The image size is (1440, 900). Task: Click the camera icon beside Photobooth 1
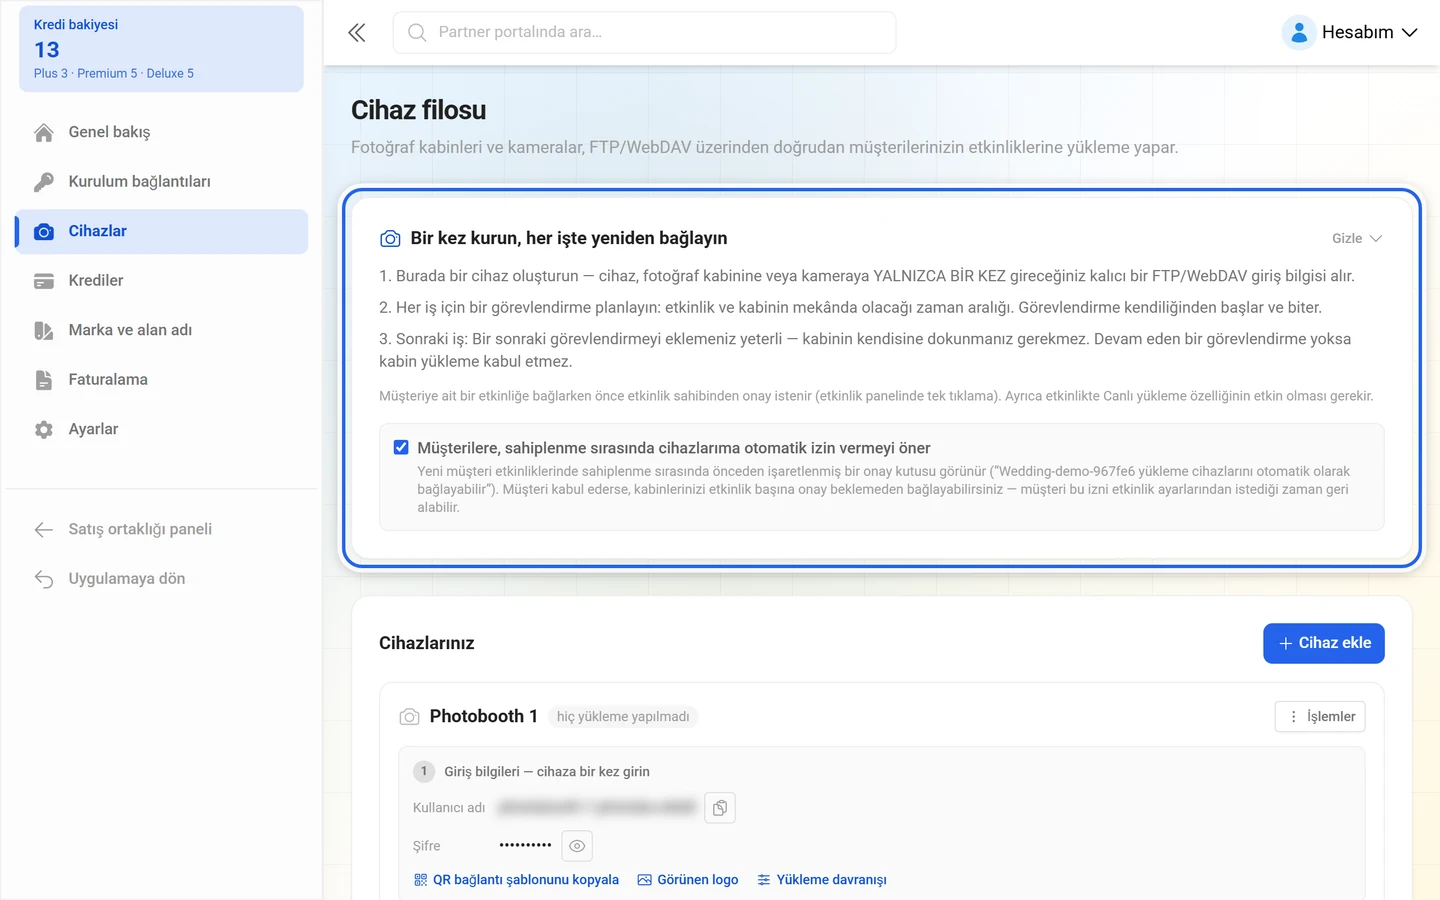tap(409, 717)
